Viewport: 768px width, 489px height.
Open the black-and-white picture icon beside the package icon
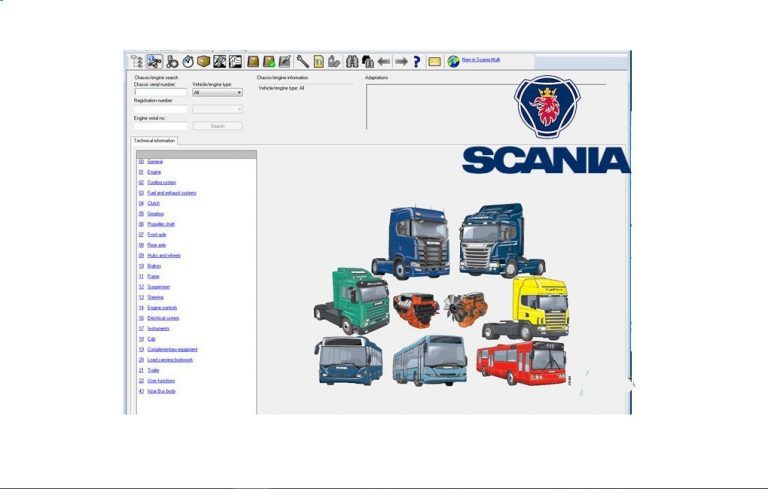tap(219, 62)
